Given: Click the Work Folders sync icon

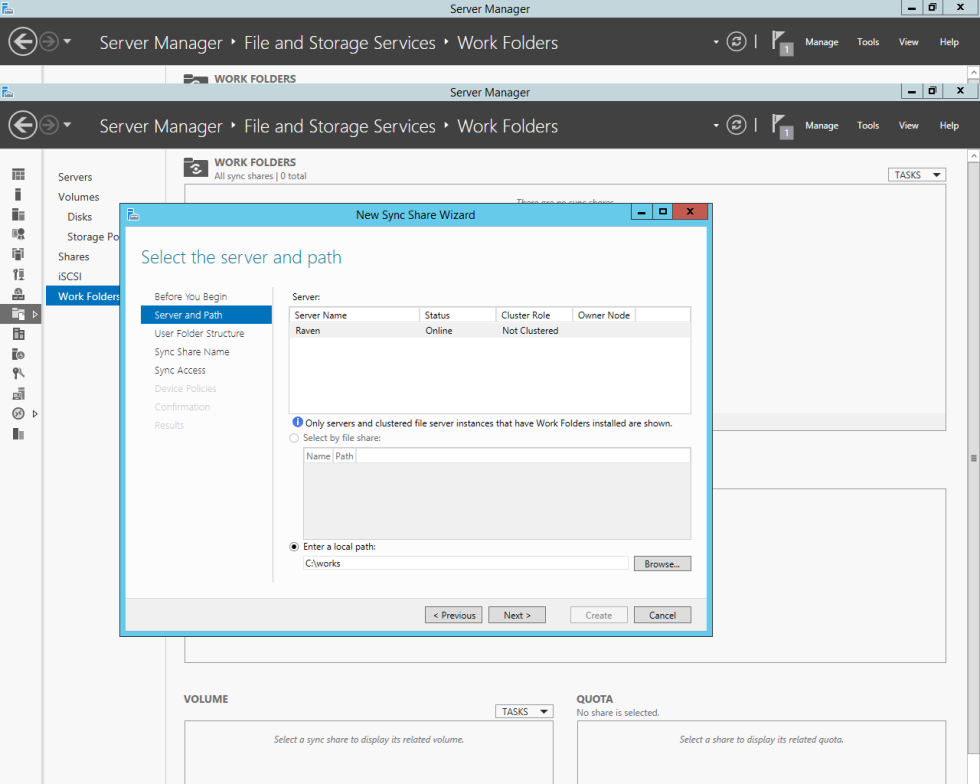Looking at the screenshot, I should (196, 168).
